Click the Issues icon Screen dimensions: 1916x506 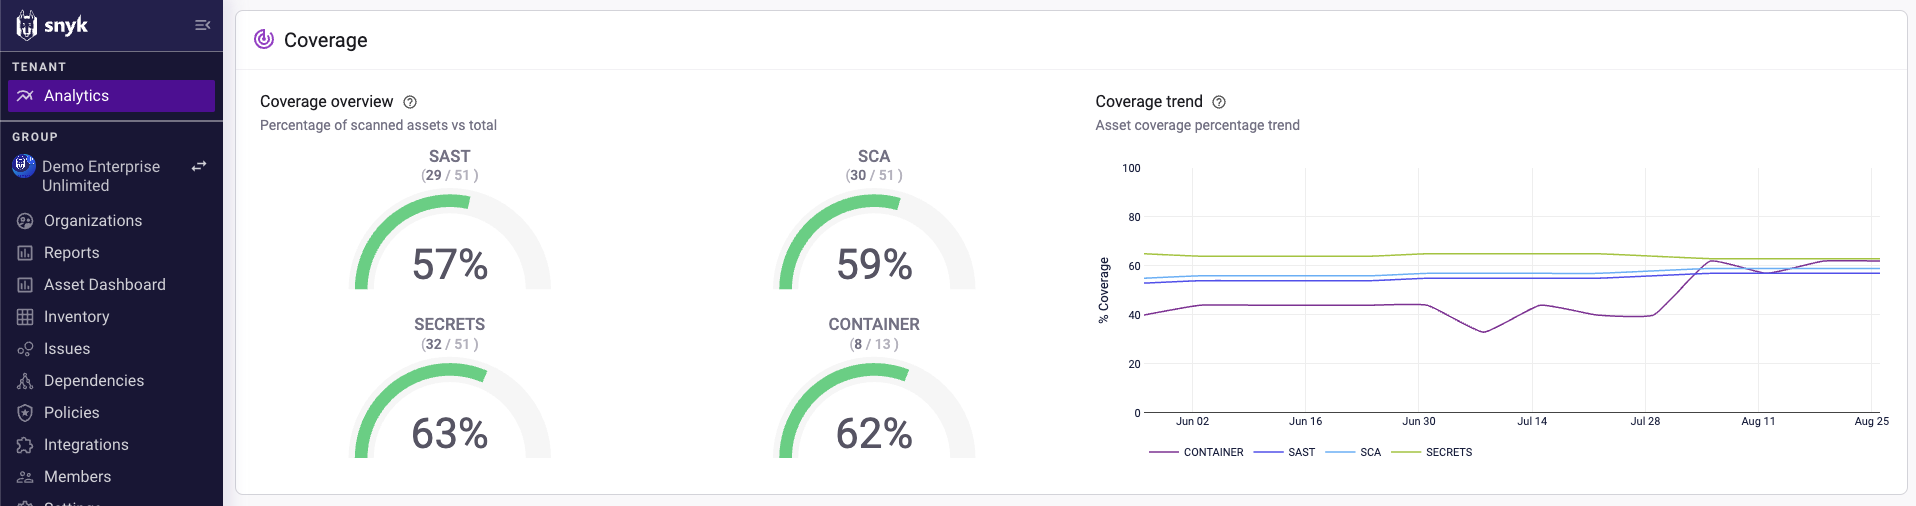(x=25, y=349)
